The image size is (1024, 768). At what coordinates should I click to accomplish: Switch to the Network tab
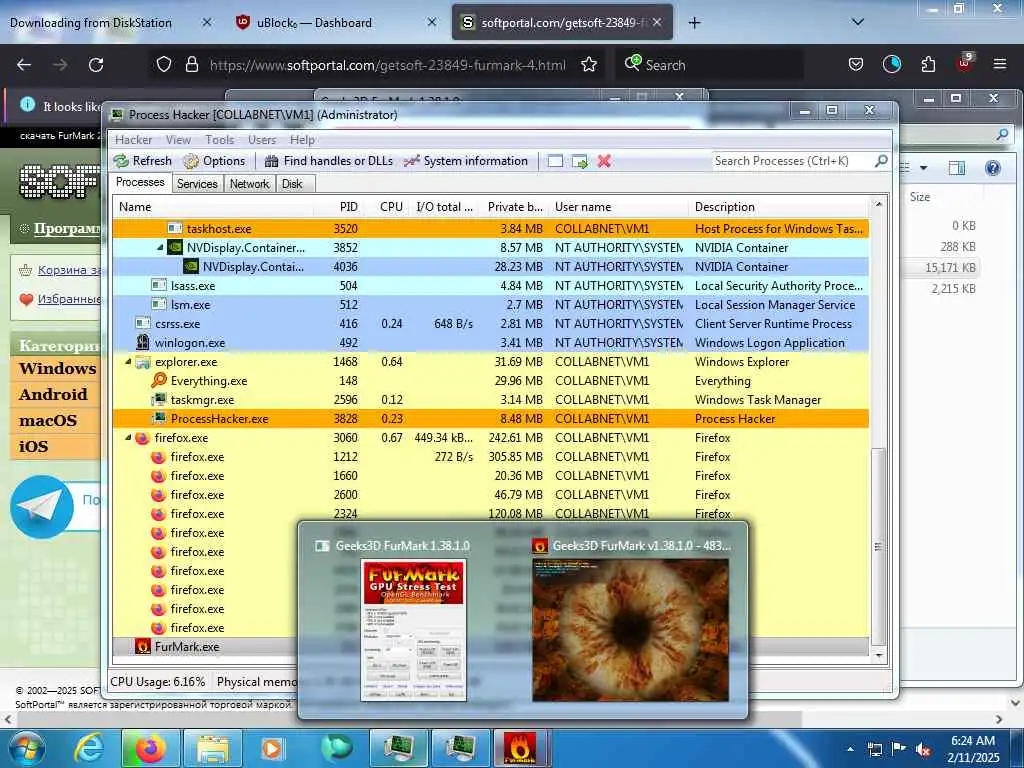[x=249, y=184]
